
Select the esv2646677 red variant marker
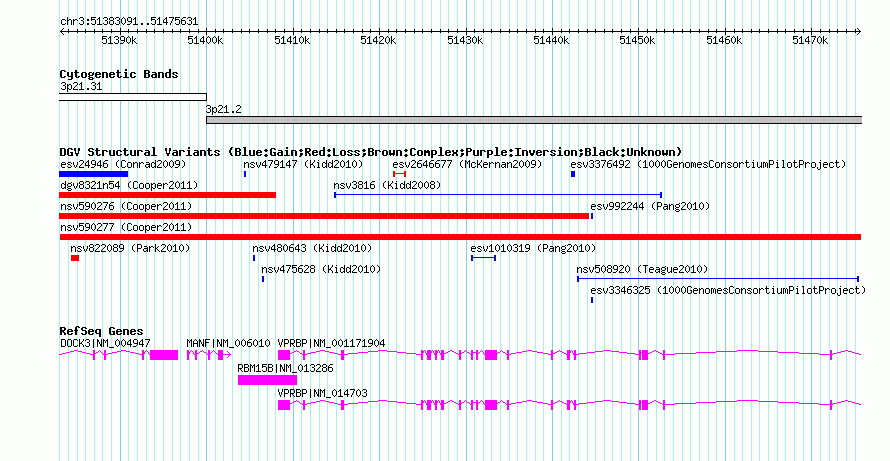coord(399,174)
